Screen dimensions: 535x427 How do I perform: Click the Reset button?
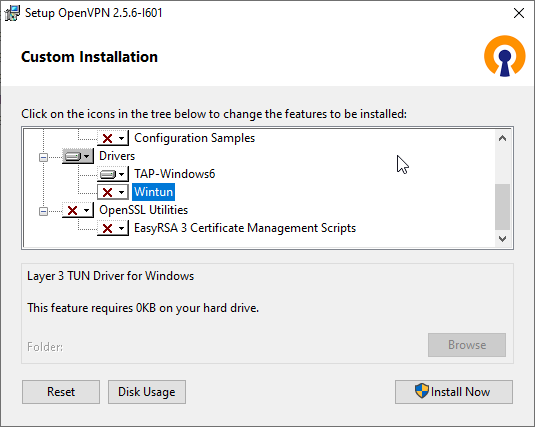(61, 392)
